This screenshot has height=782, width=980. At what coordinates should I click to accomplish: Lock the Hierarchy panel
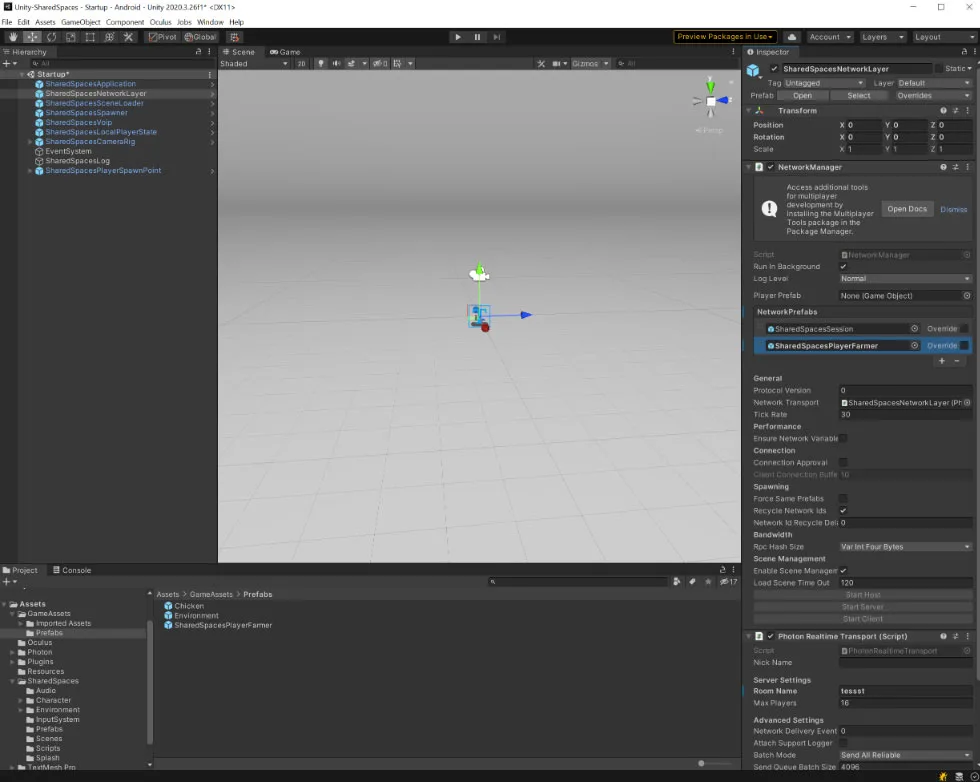[x=199, y=52]
